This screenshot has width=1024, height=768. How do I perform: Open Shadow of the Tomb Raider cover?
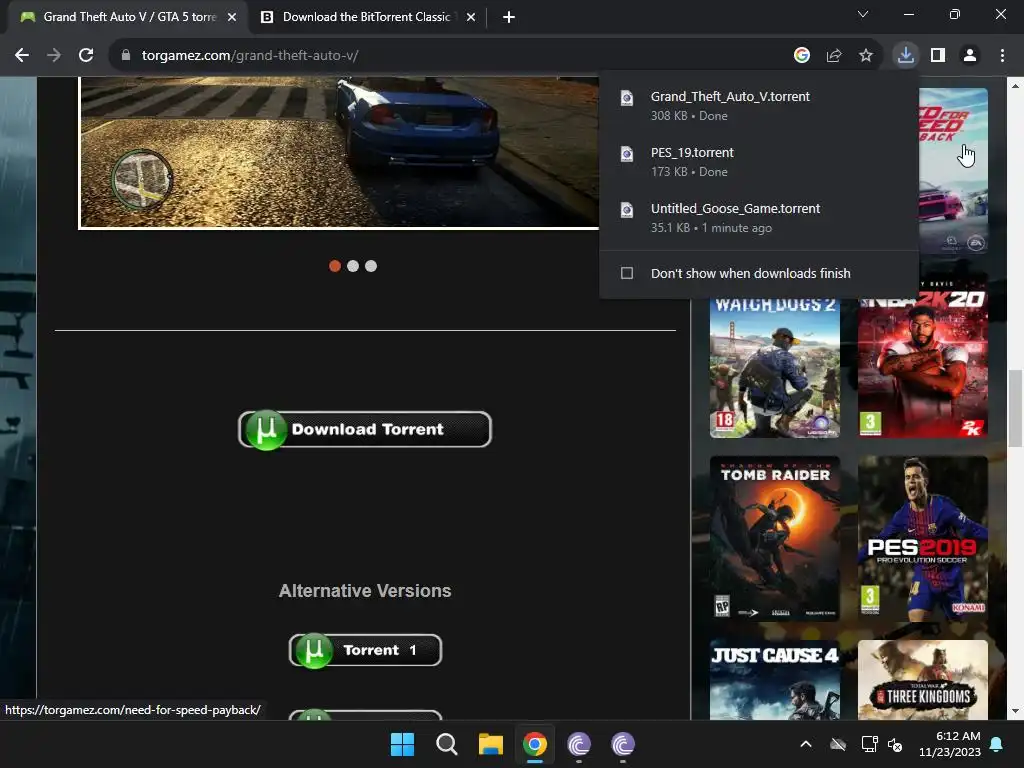775,538
